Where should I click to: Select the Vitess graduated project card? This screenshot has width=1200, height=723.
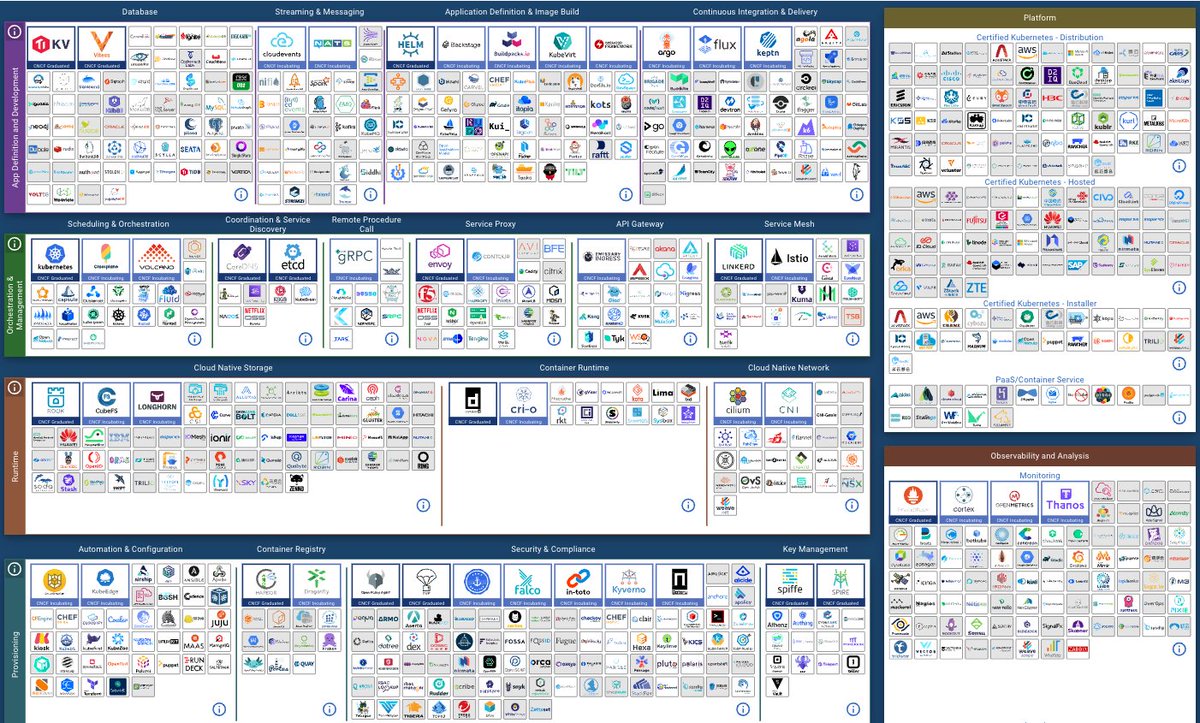pyautogui.click(x=102, y=47)
